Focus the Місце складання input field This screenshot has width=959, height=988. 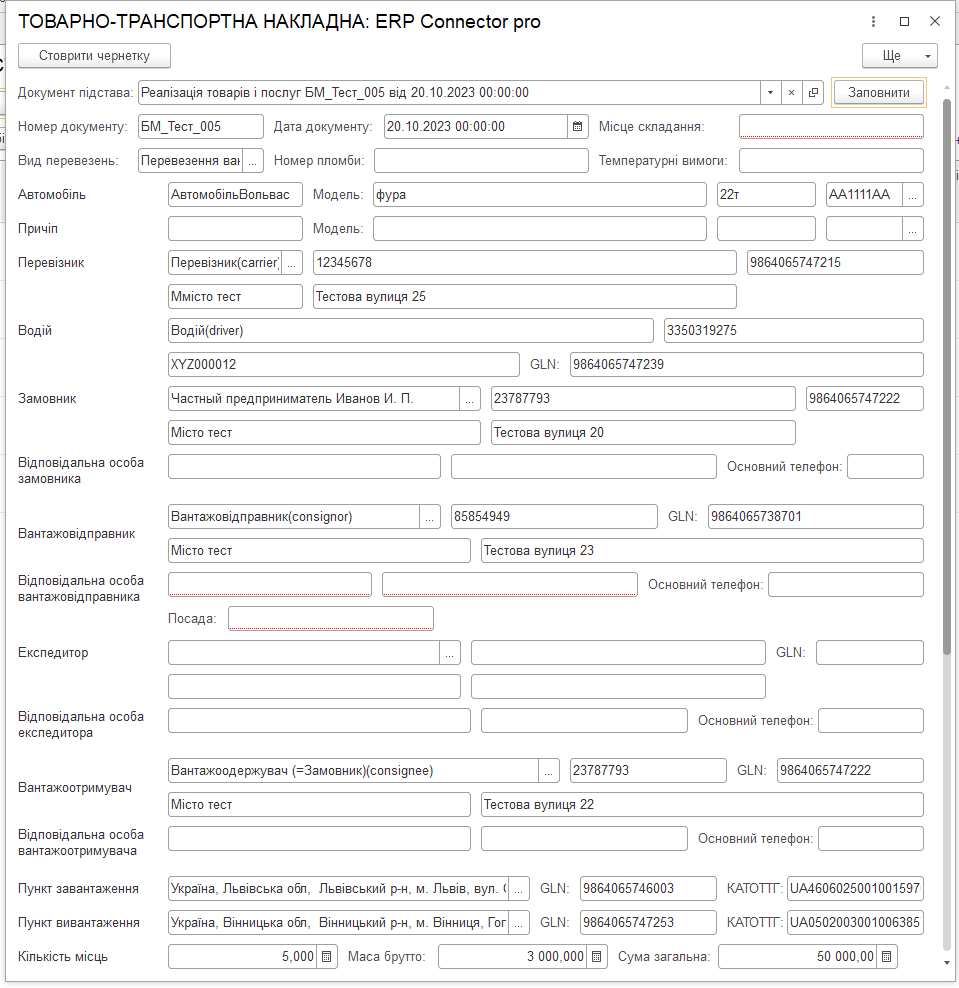831,127
